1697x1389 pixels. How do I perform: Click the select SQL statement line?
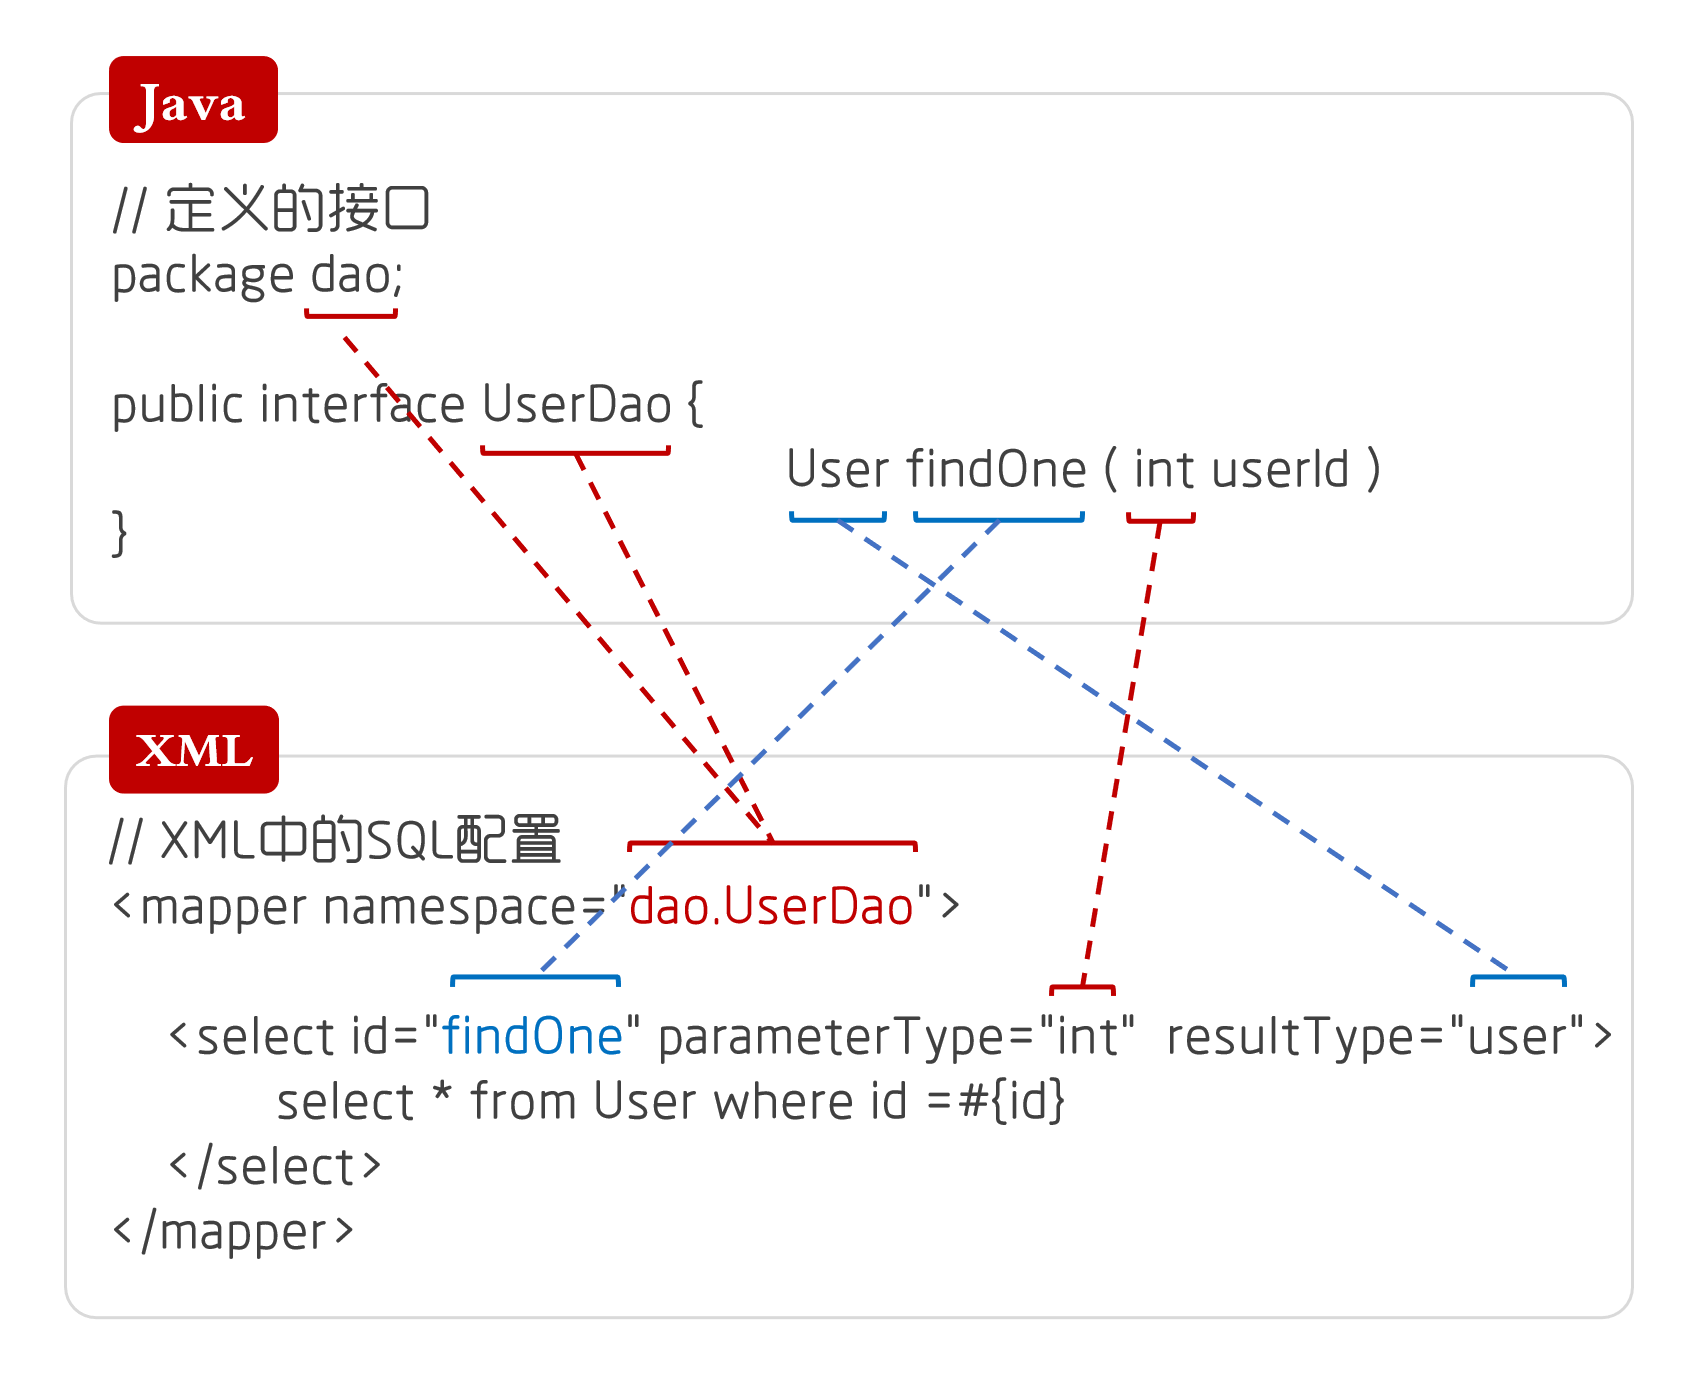[x=671, y=1101]
